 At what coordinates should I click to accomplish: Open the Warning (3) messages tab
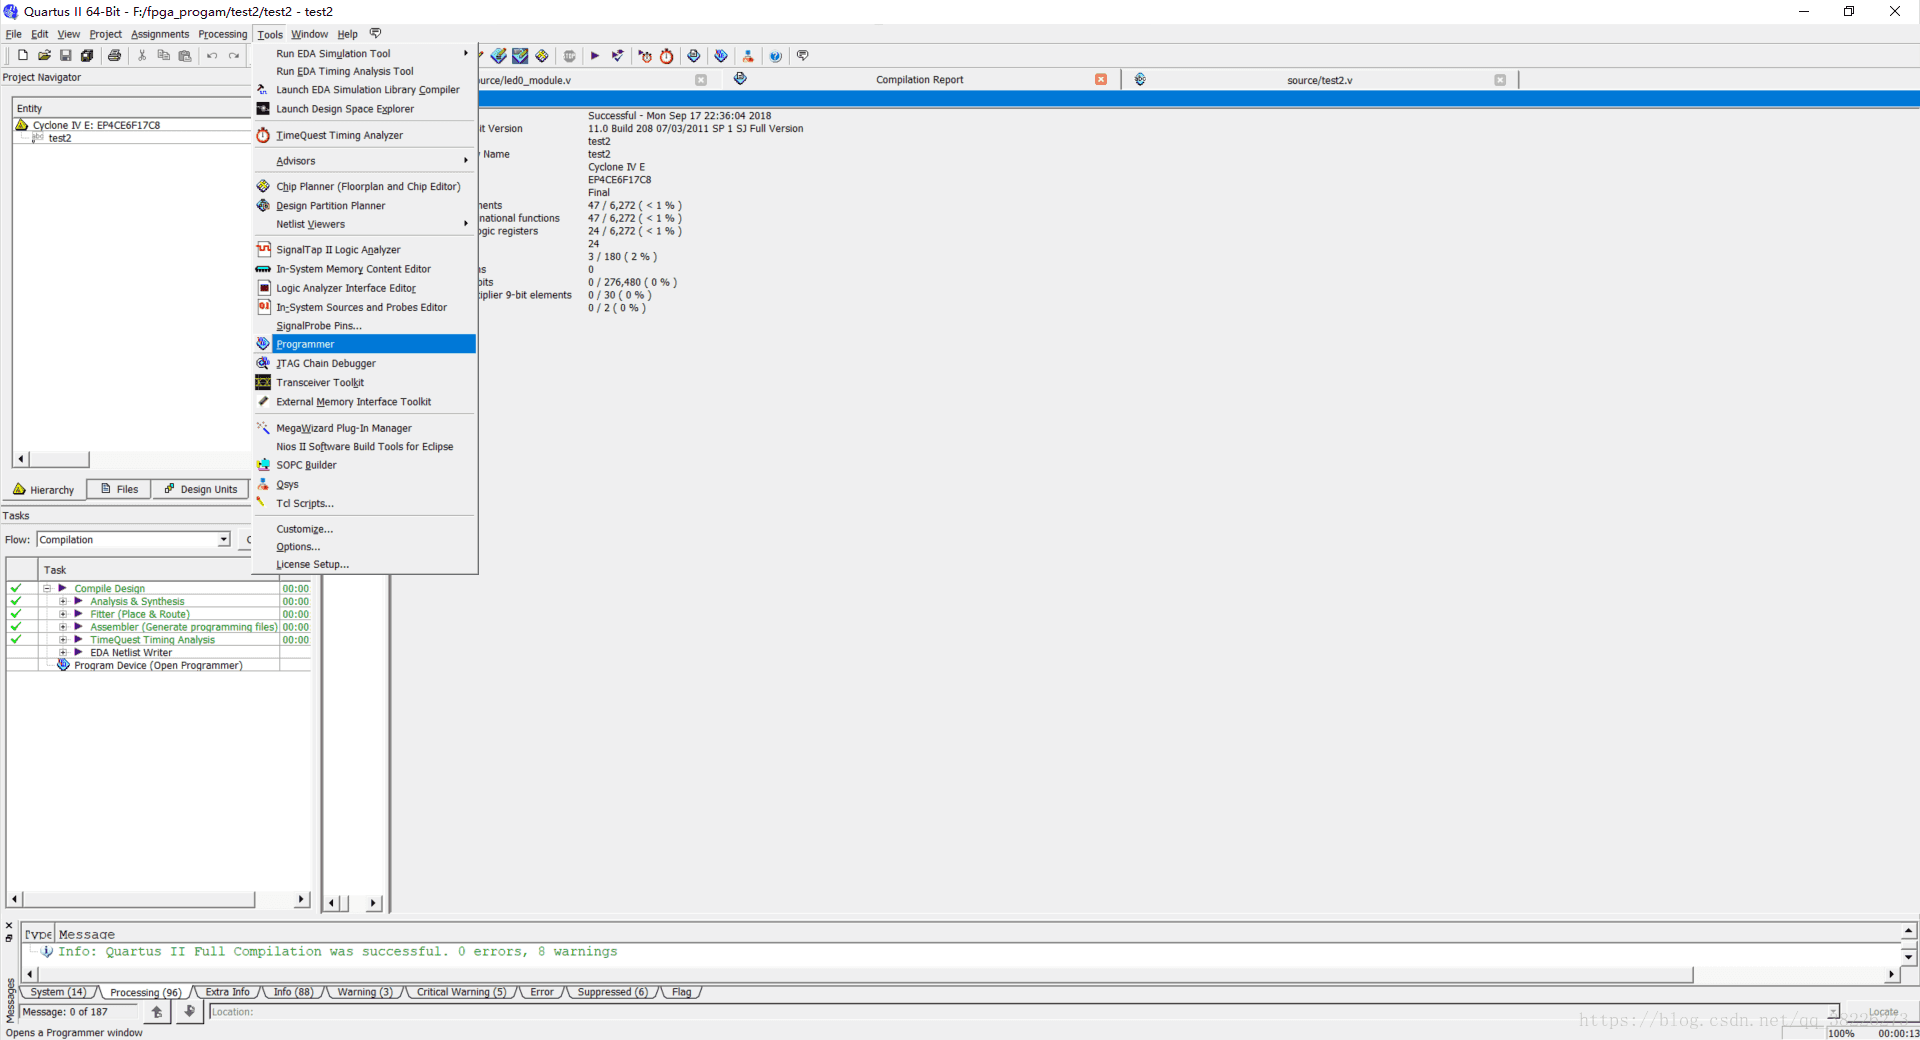(365, 992)
